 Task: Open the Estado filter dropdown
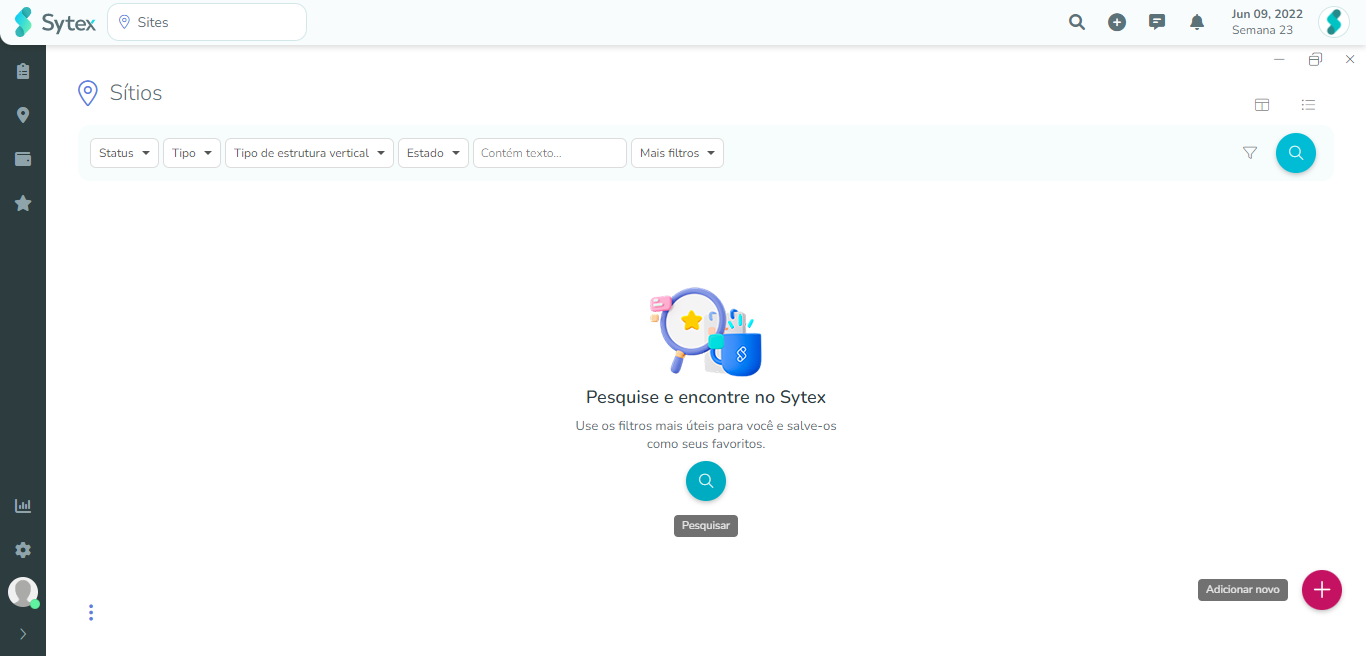coord(433,153)
